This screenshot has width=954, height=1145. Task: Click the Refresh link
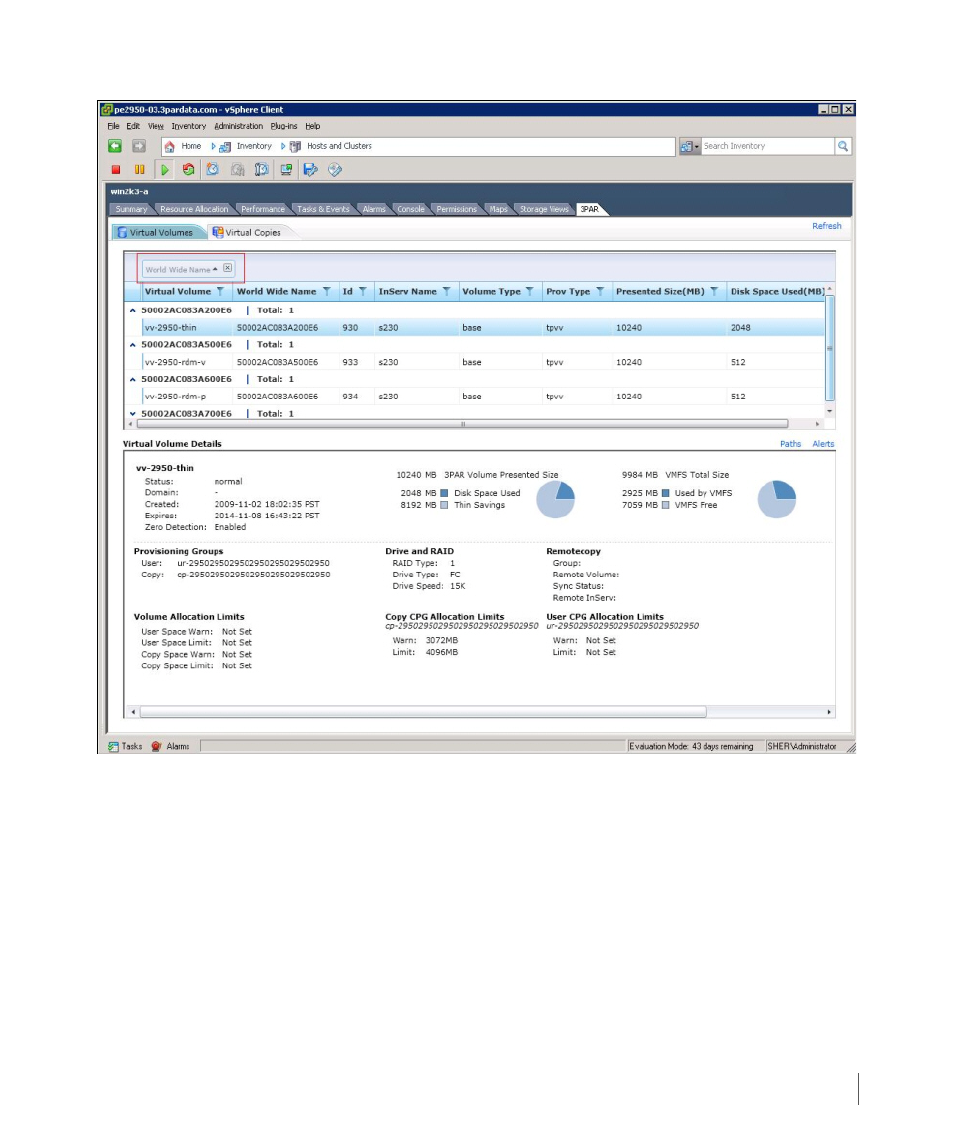pyautogui.click(x=827, y=226)
